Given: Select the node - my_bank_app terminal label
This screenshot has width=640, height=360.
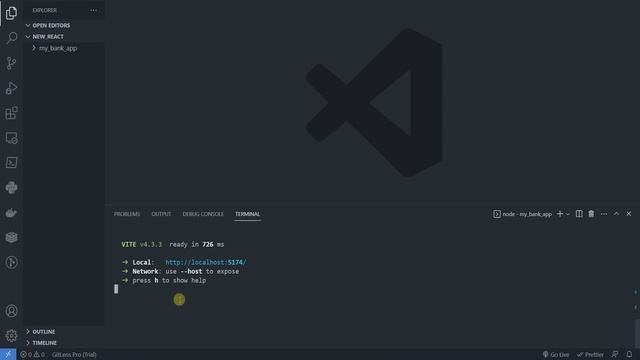Looking at the screenshot, I should pyautogui.click(x=522, y=214).
